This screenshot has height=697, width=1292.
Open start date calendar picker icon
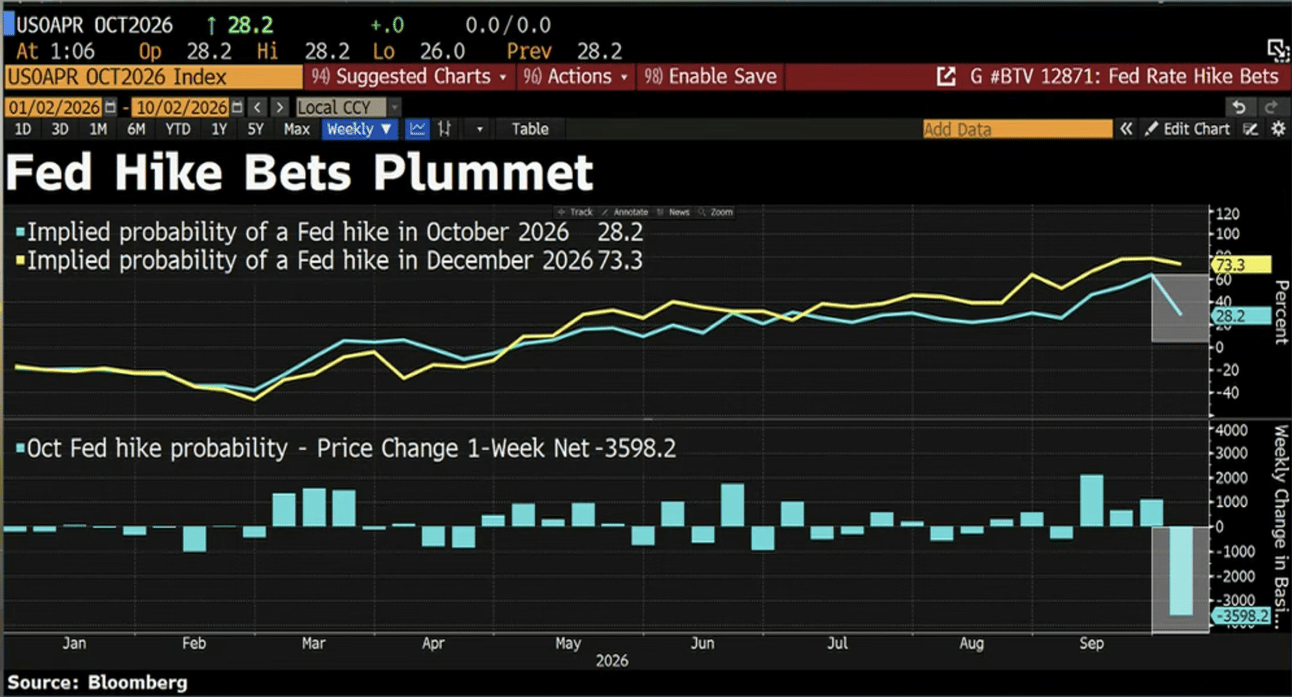coord(111,107)
